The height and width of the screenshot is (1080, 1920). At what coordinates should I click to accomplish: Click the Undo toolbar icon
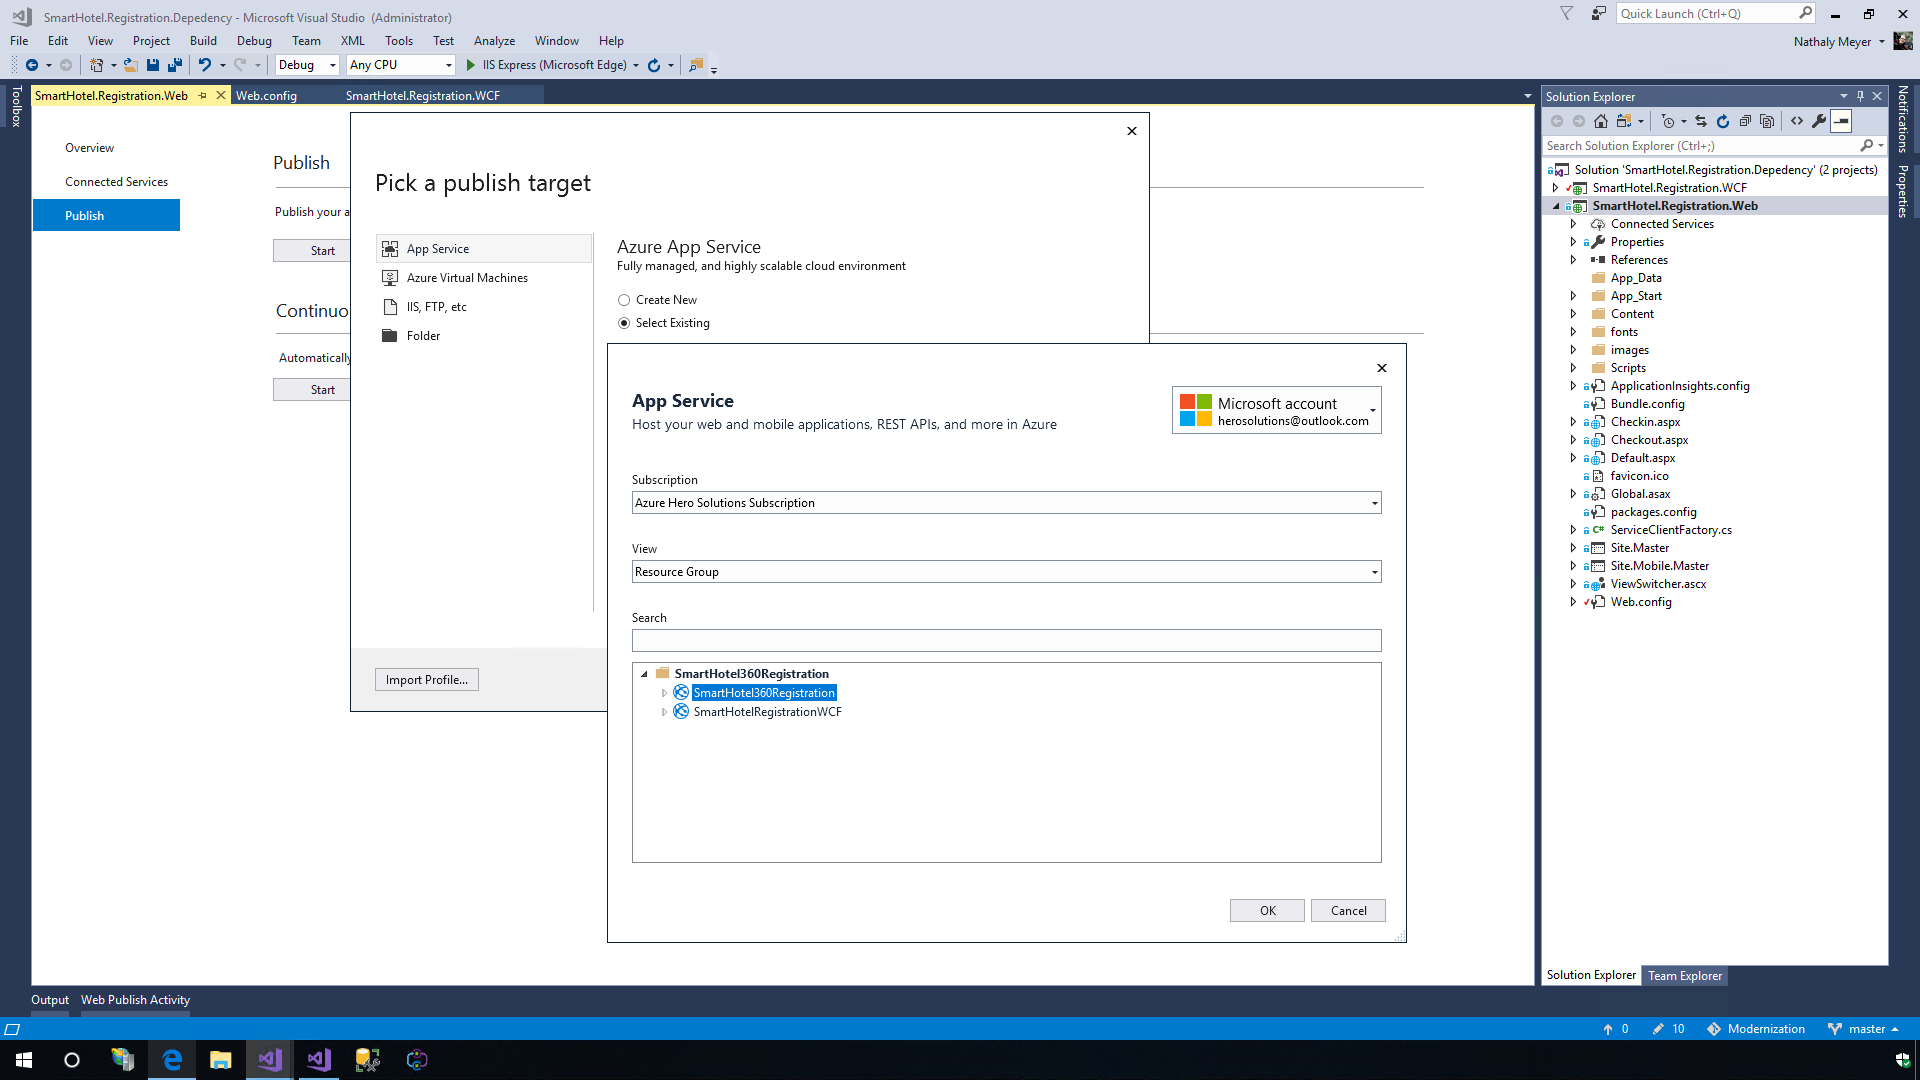204,65
